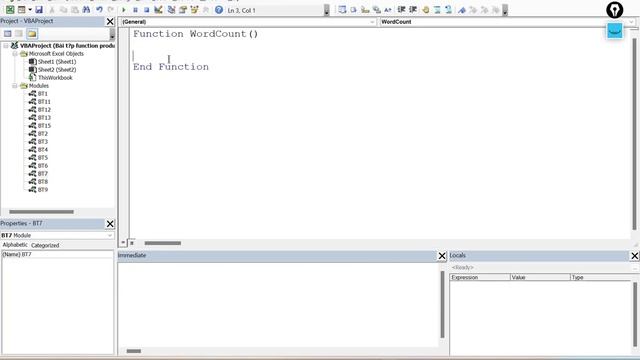This screenshot has height=360, width=640.
Task: Select ThisWorkbook in project tree
Action: 55,78
